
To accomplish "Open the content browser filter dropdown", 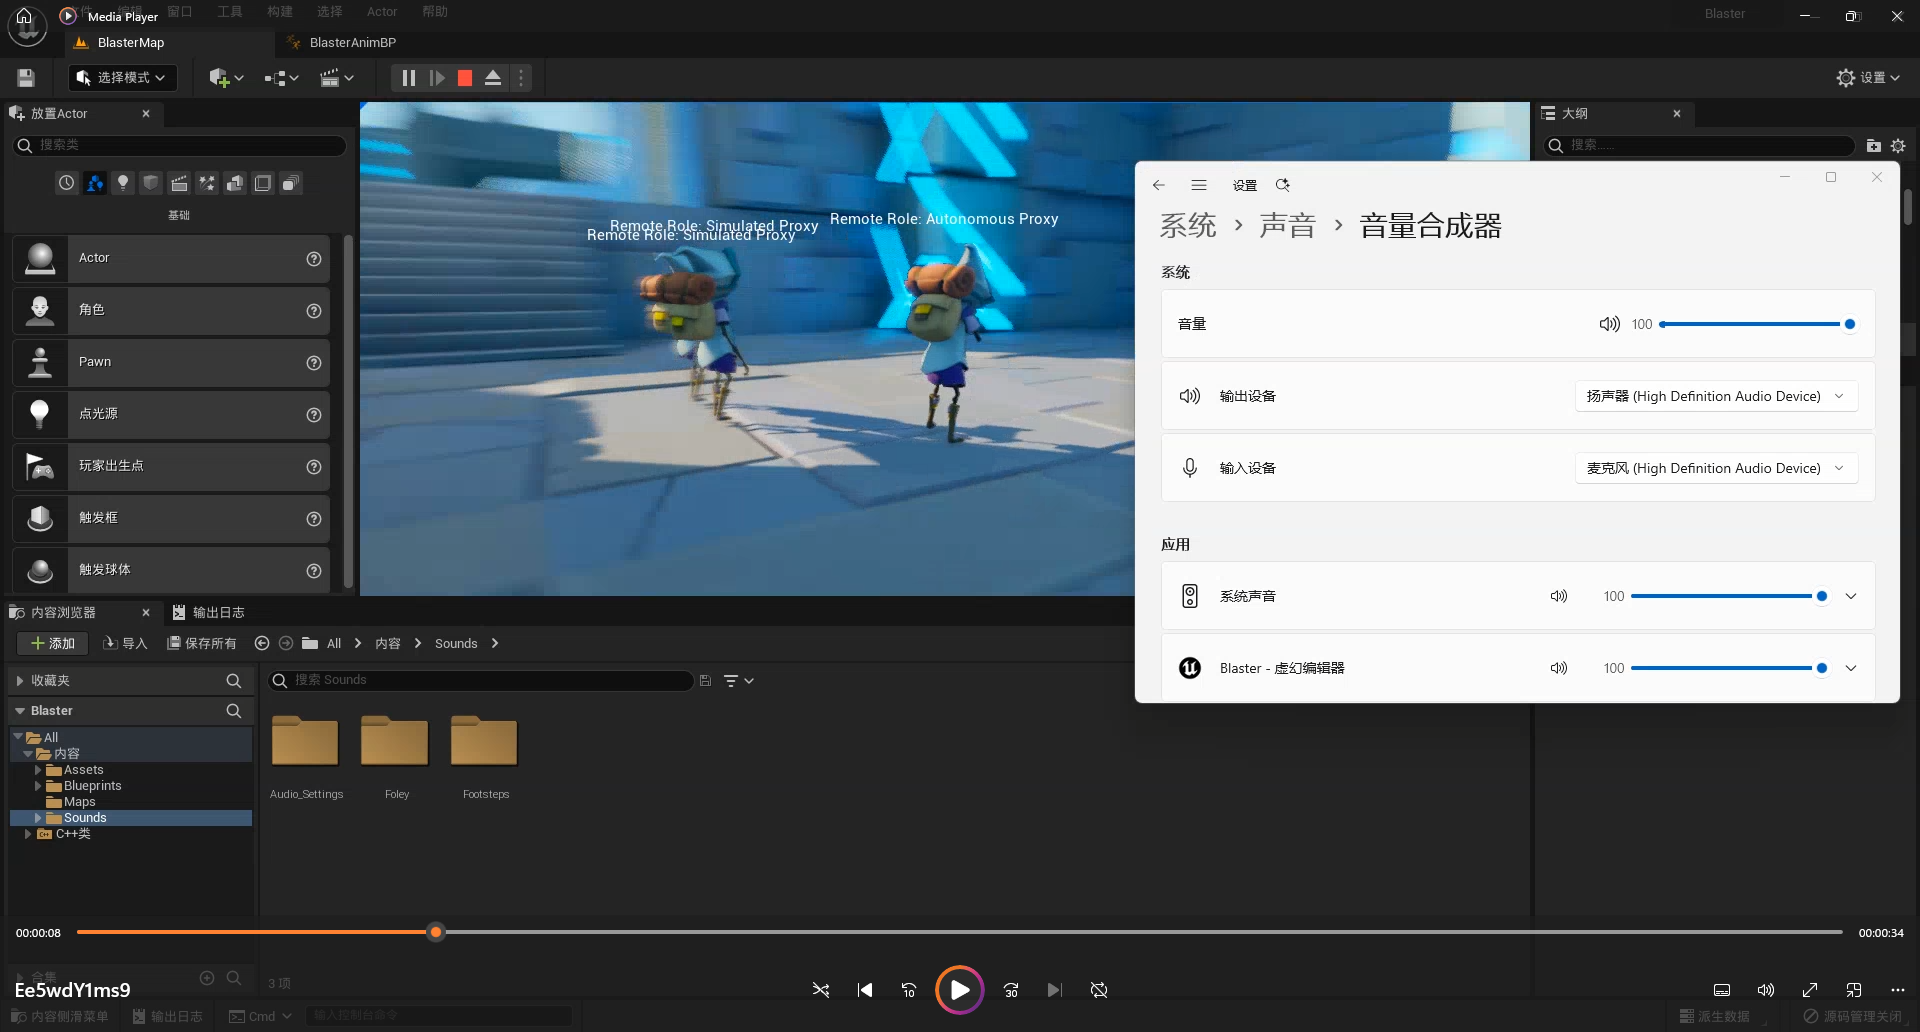I will pyautogui.click(x=738, y=681).
